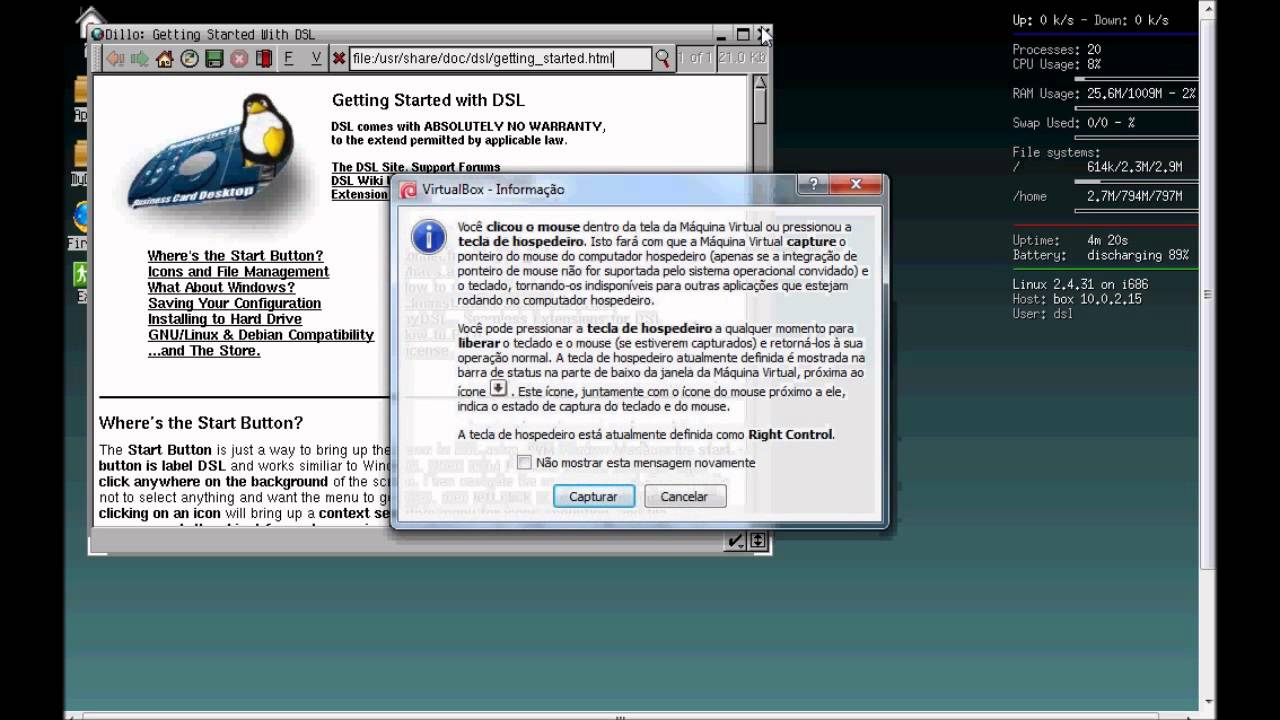This screenshot has width=1280, height=720.
Task: Click the blue information icon in dialog
Action: point(429,238)
